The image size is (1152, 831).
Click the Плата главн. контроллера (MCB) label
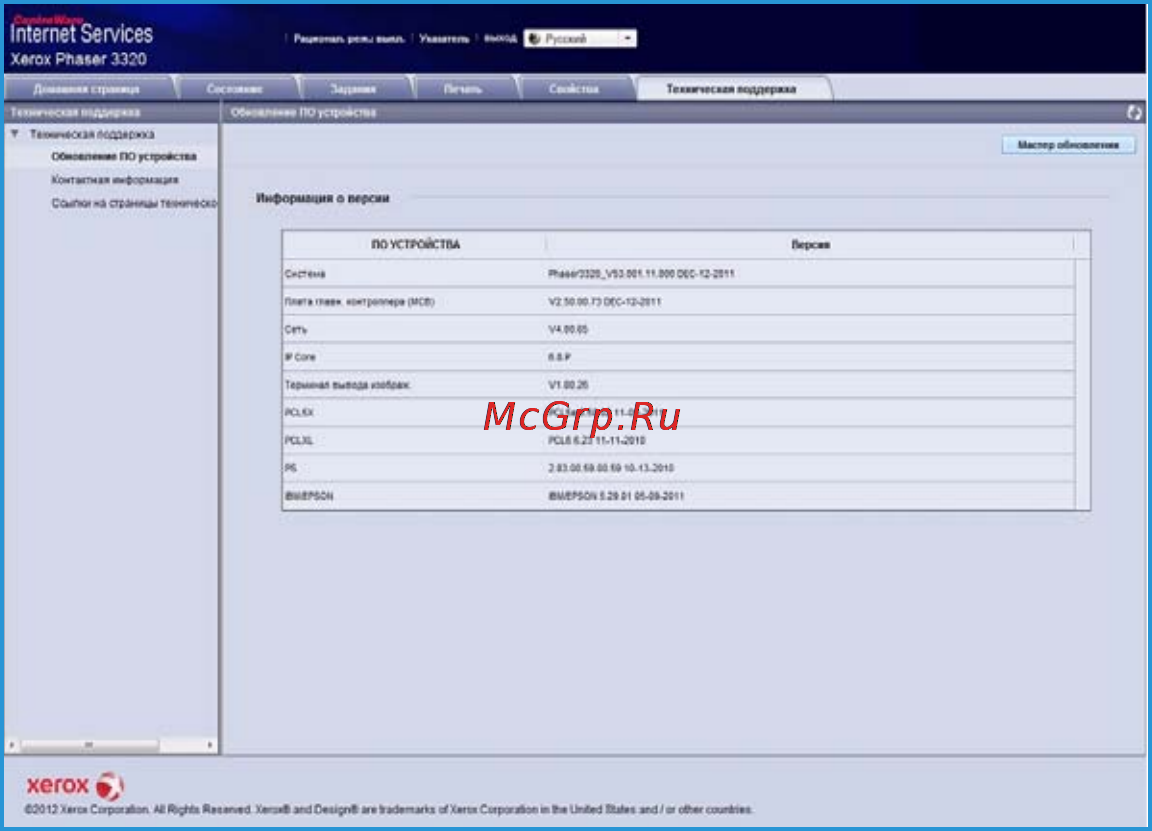pos(359,302)
